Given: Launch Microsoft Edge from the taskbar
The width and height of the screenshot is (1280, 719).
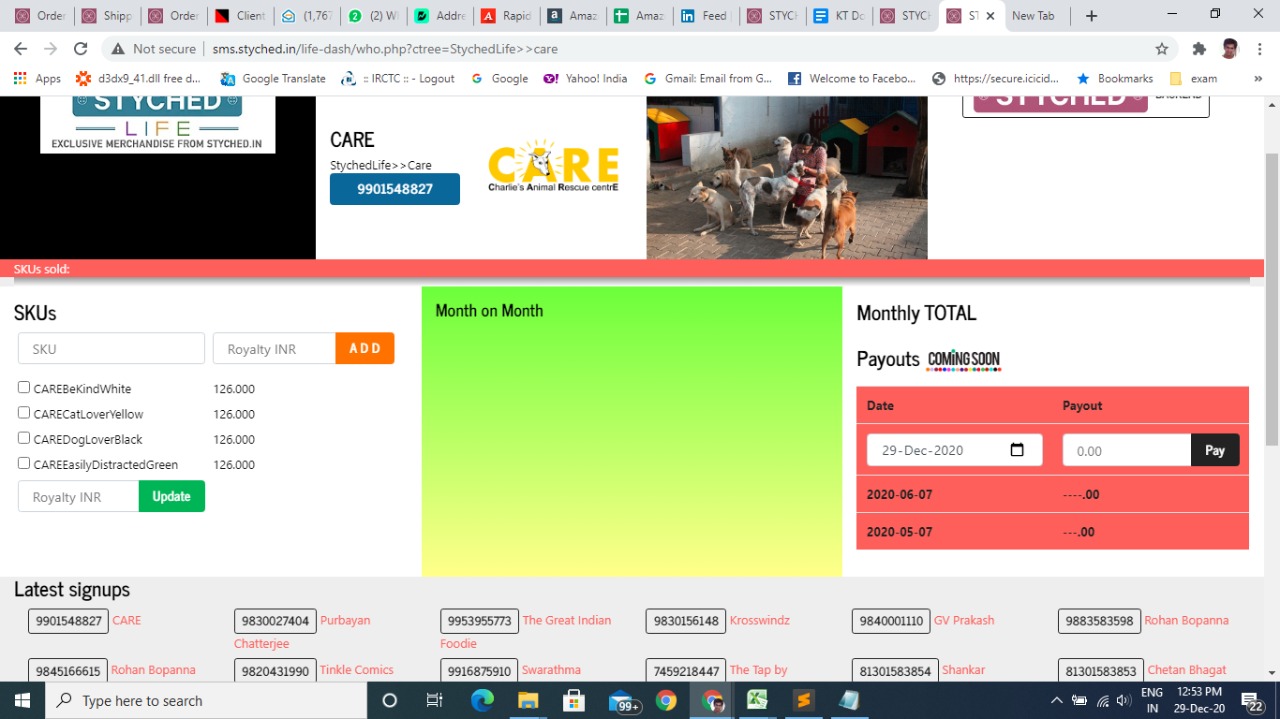Looking at the screenshot, I should pyautogui.click(x=482, y=700).
